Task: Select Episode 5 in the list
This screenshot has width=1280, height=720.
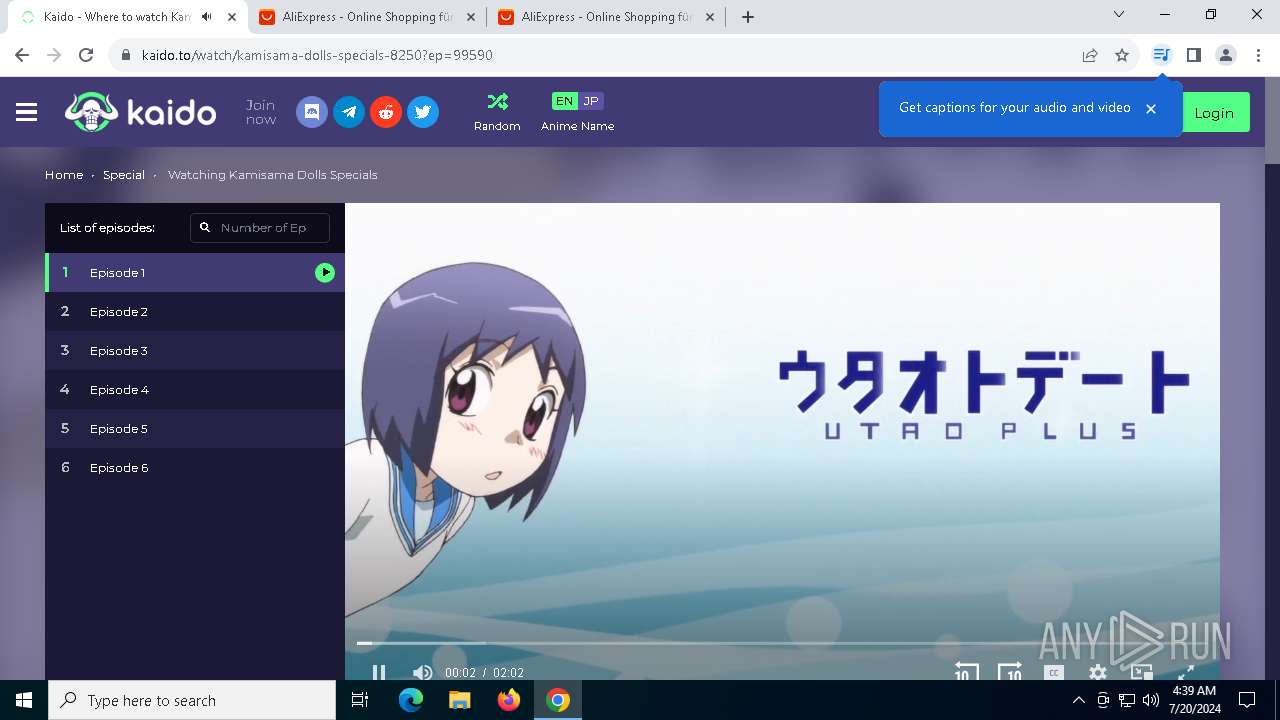Action: (x=195, y=429)
